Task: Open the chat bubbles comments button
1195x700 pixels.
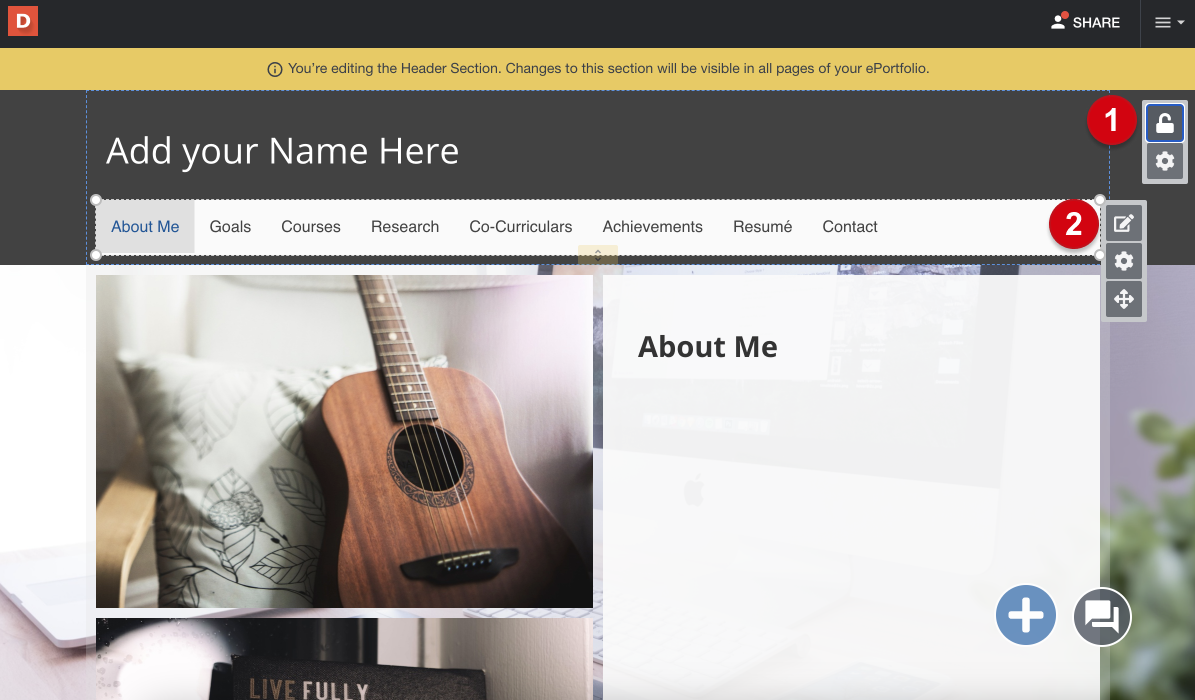Action: tap(1102, 616)
